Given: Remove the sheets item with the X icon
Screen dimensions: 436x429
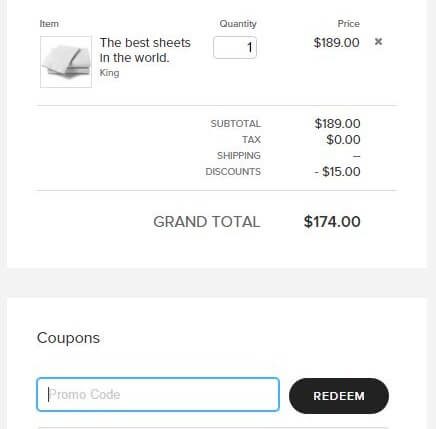Looking at the screenshot, I should pos(378,42).
